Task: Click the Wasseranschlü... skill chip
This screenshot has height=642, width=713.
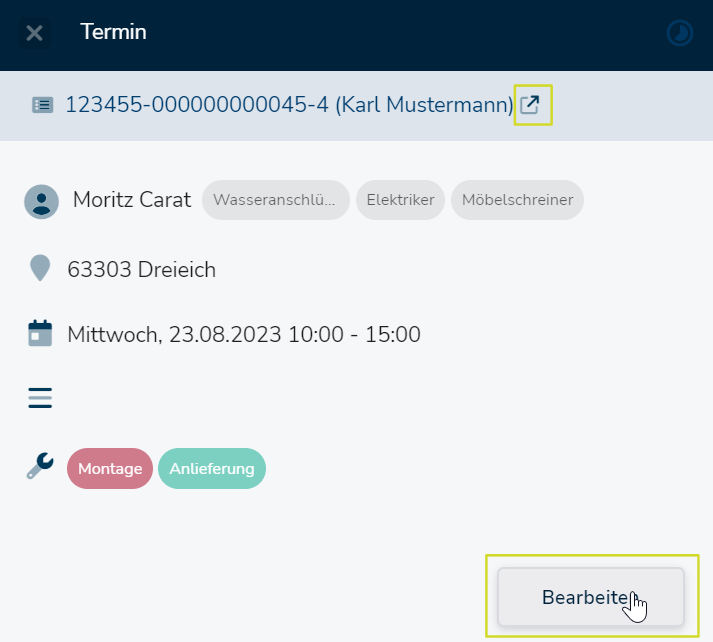Action: 276,200
